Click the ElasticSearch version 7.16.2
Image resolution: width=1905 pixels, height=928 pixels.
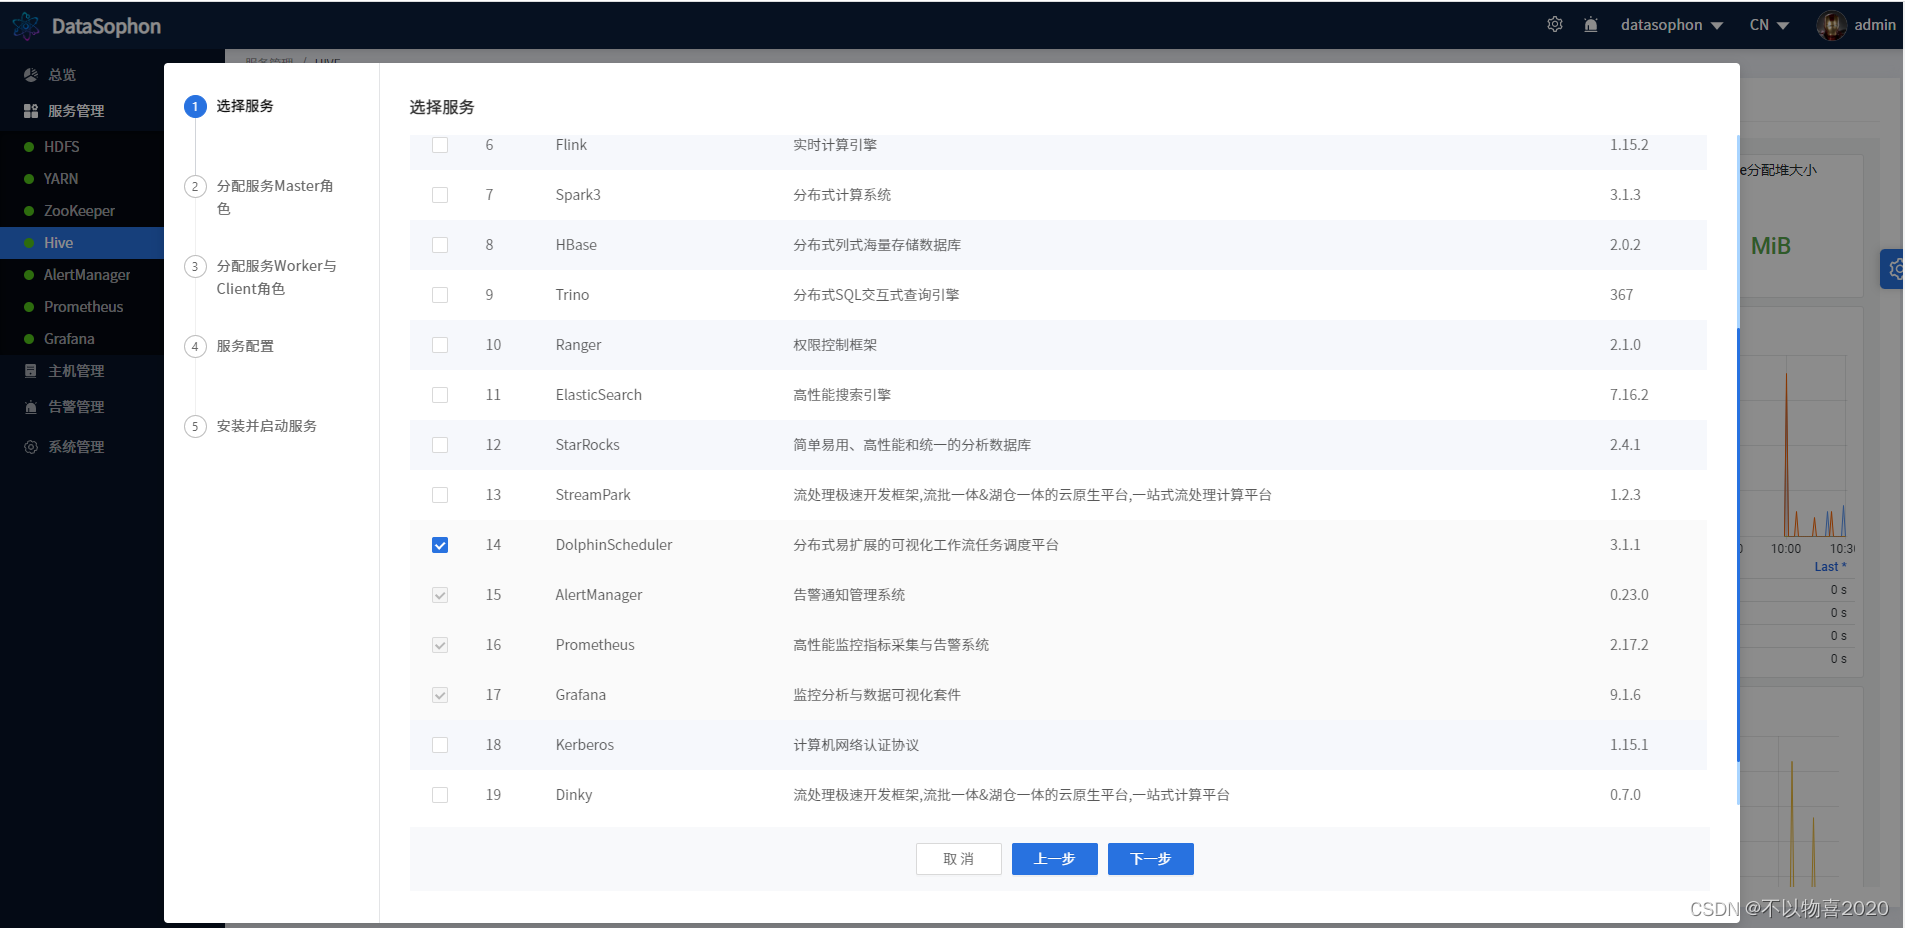[1629, 395]
